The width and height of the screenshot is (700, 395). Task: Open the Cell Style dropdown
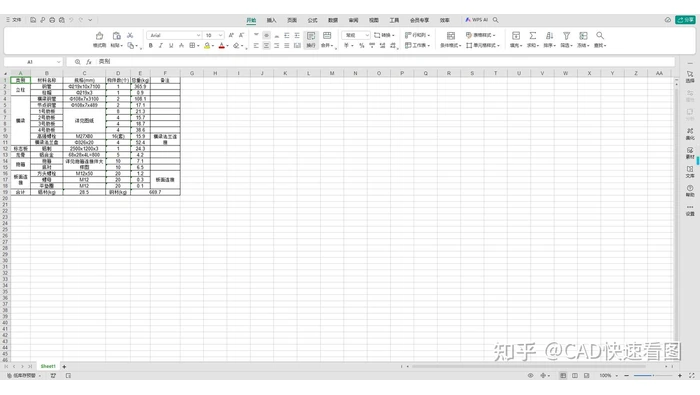(x=483, y=46)
